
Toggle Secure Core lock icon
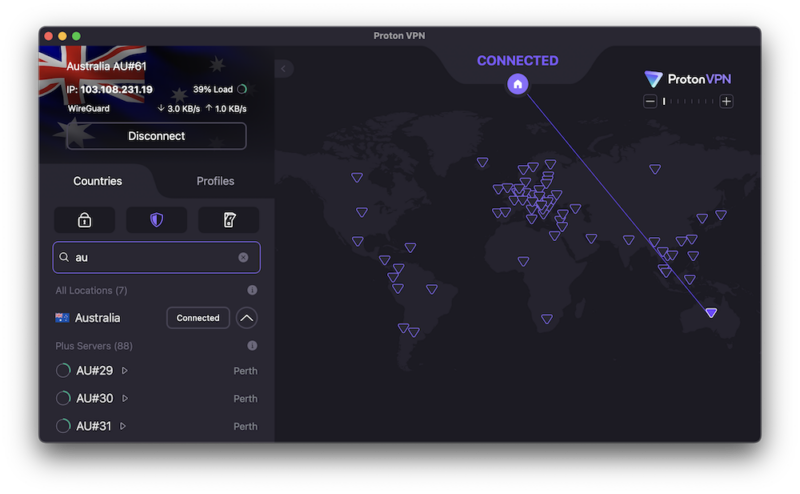85,220
